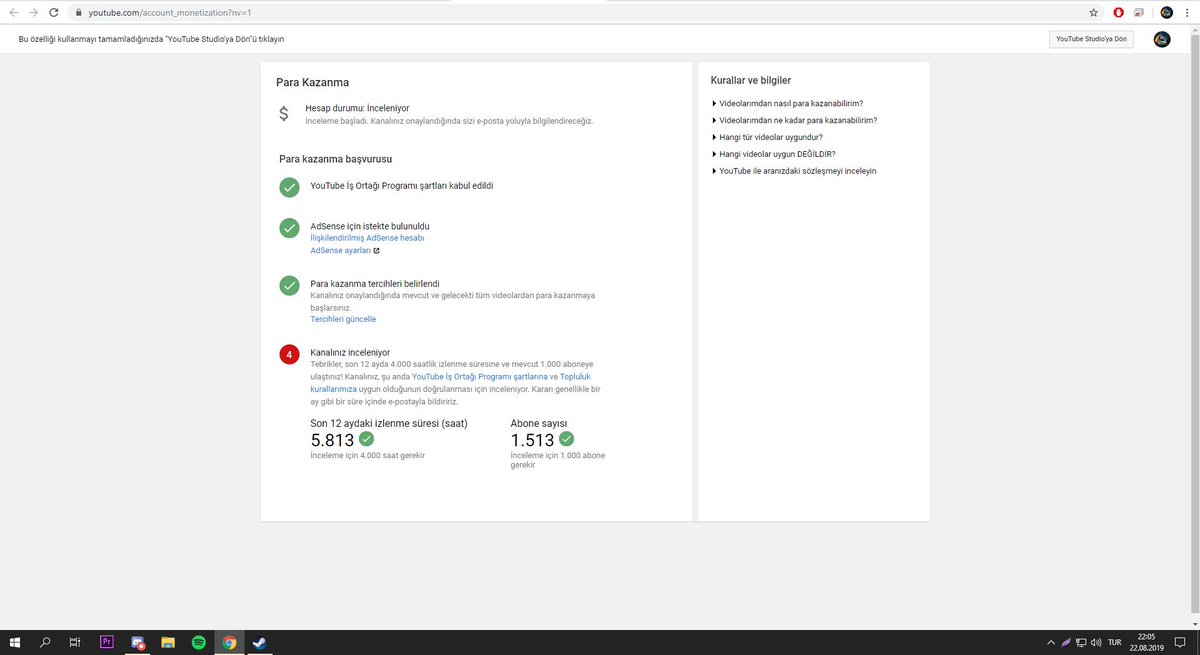This screenshot has height=655, width=1200.
Task: Go back using the browser back arrow
Action: pyautogui.click(x=13, y=13)
